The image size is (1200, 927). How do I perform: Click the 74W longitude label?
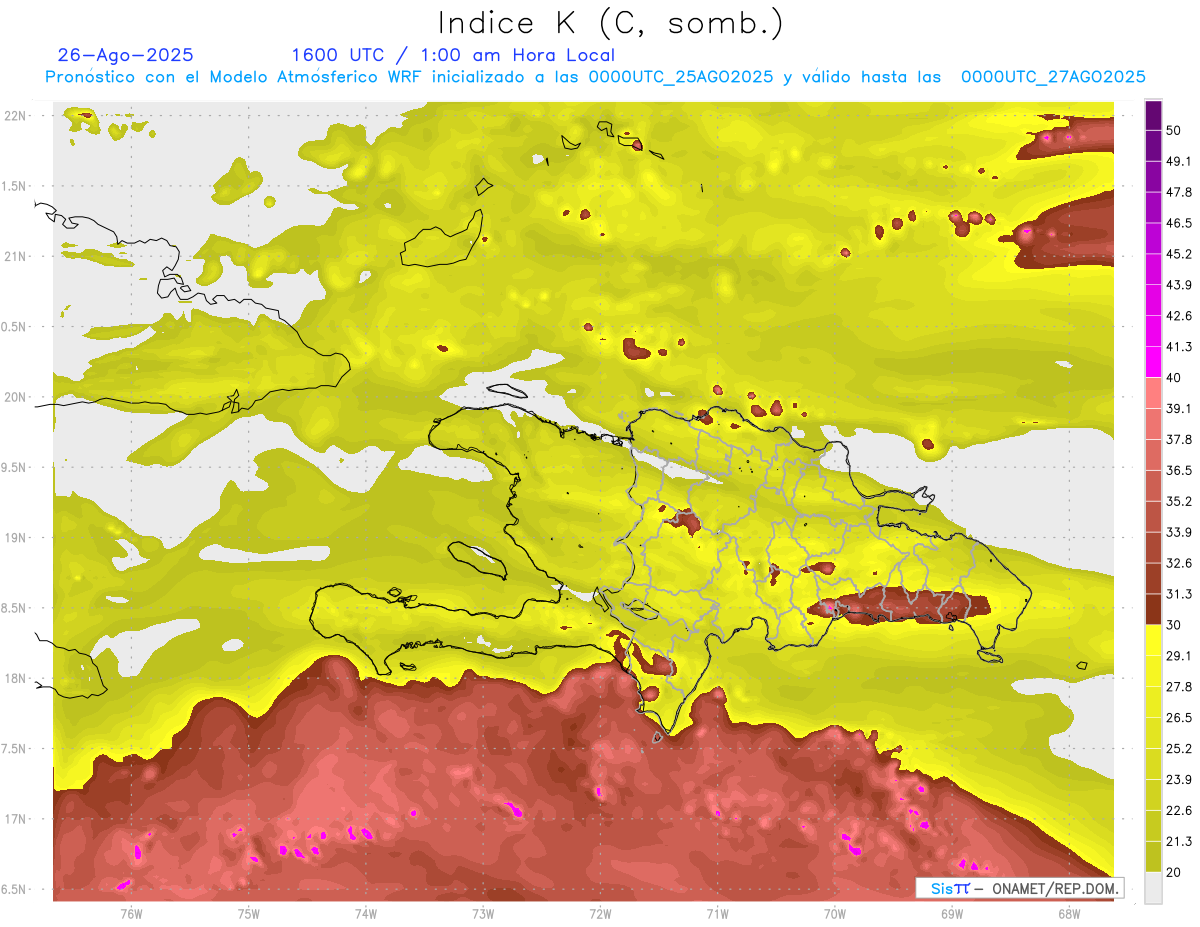(x=366, y=913)
